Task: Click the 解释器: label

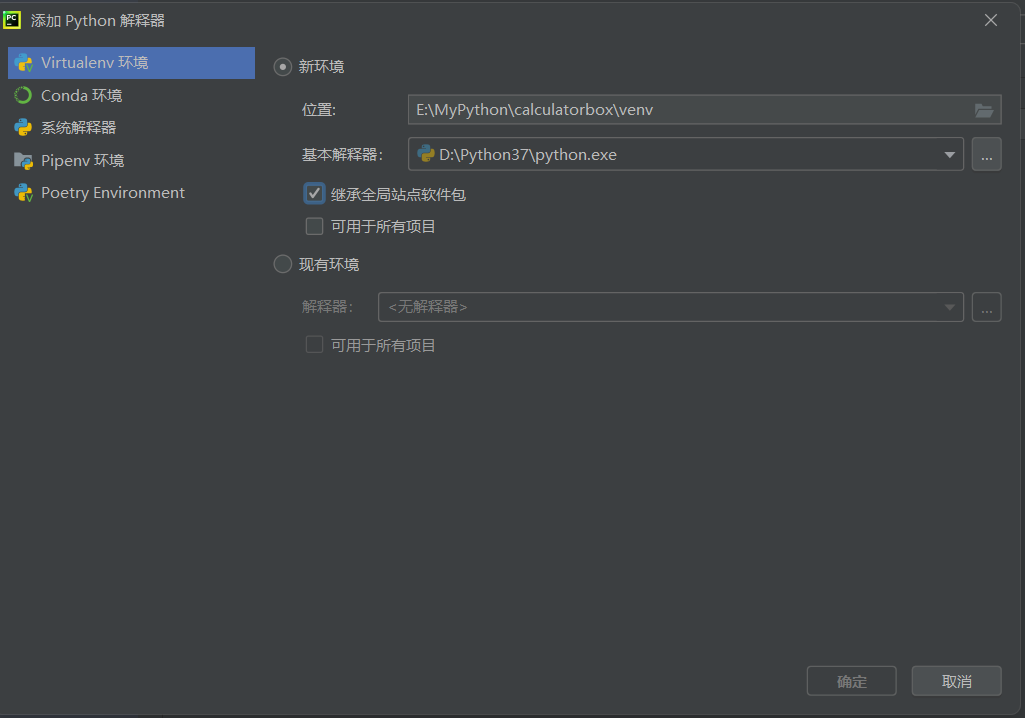Action: point(328,307)
